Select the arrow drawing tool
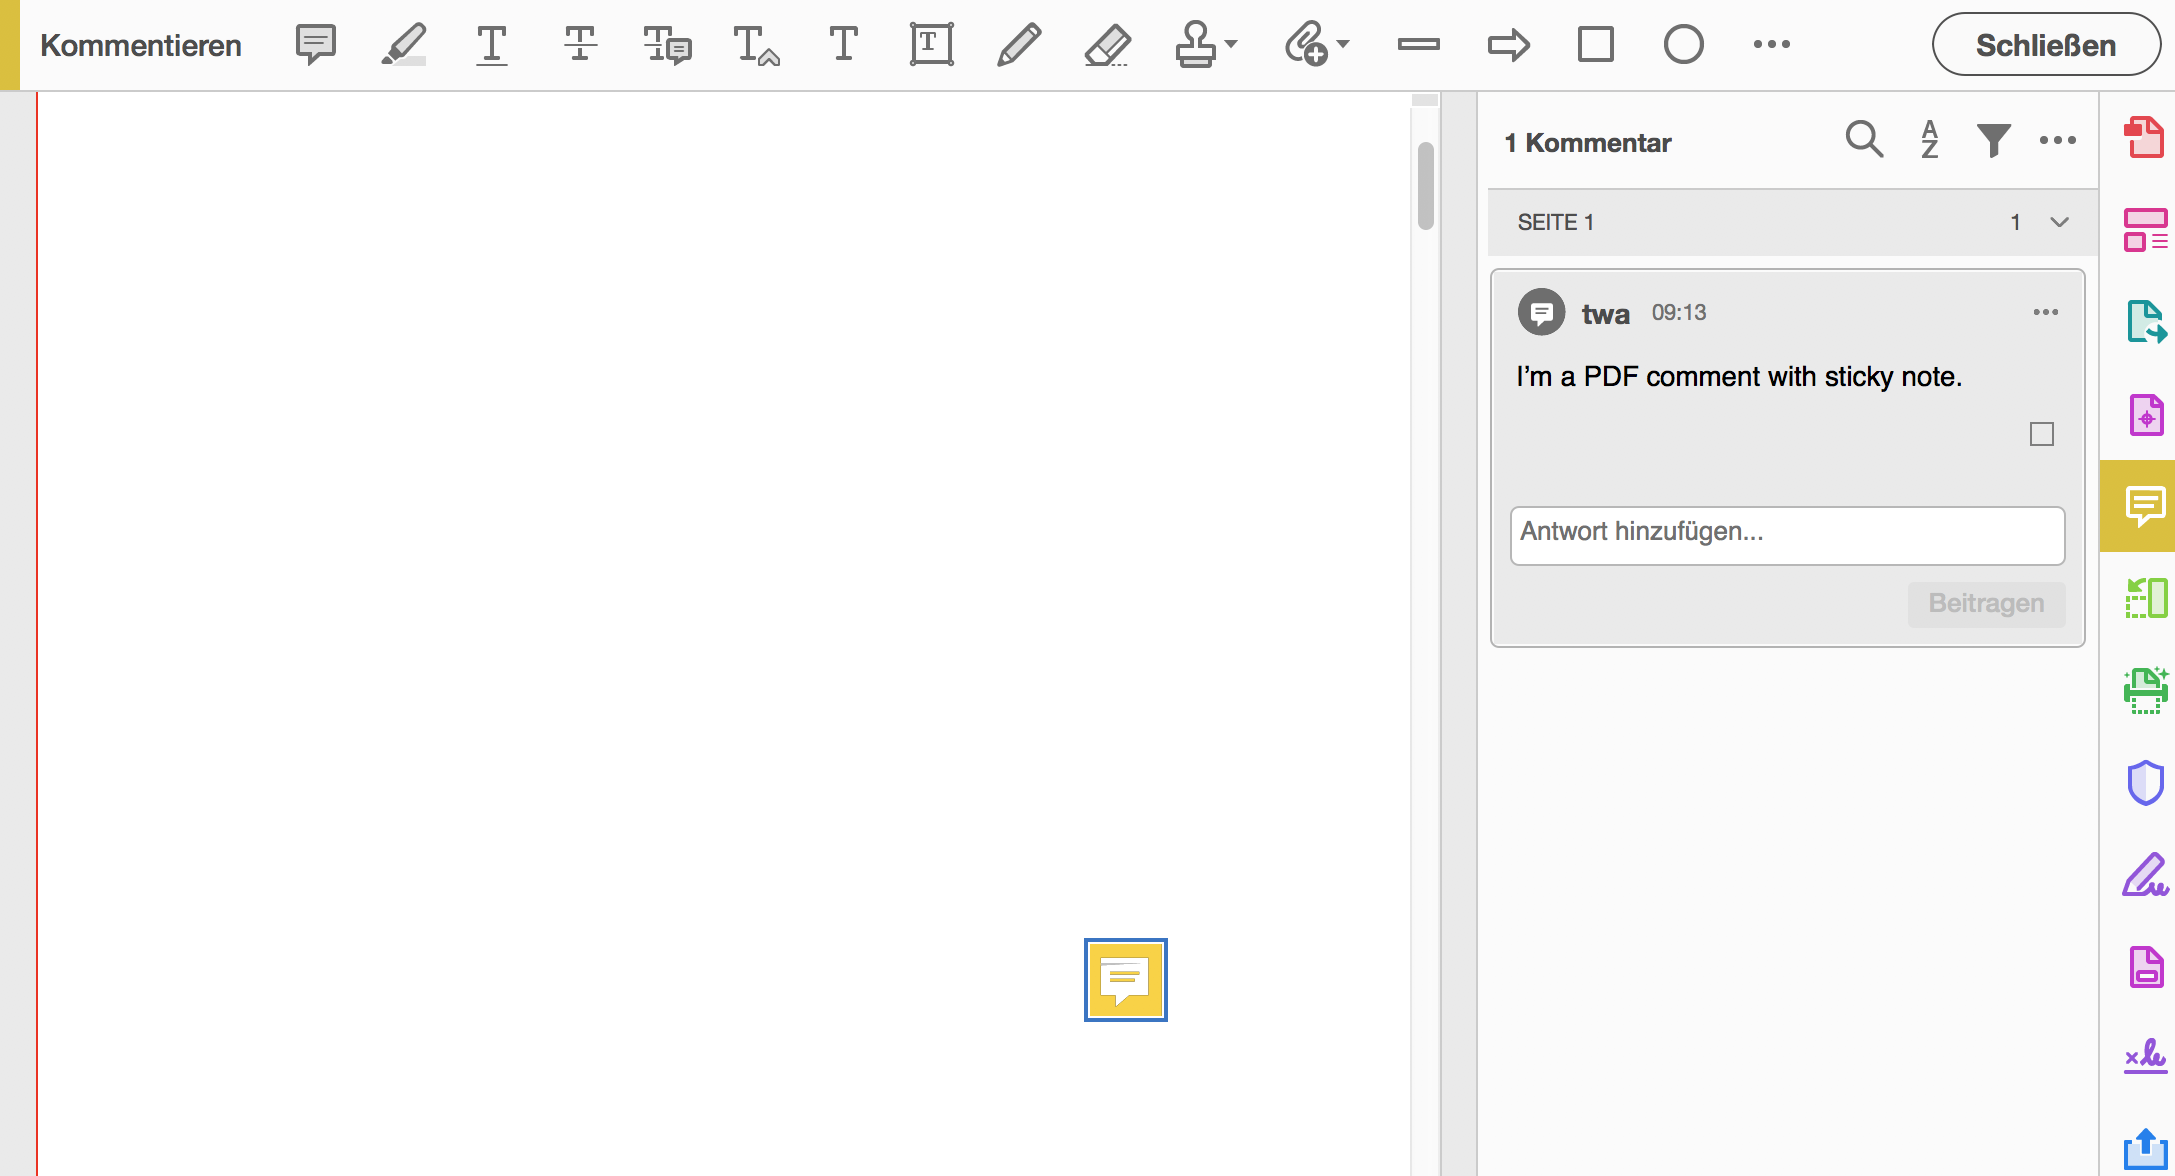 coord(1508,45)
